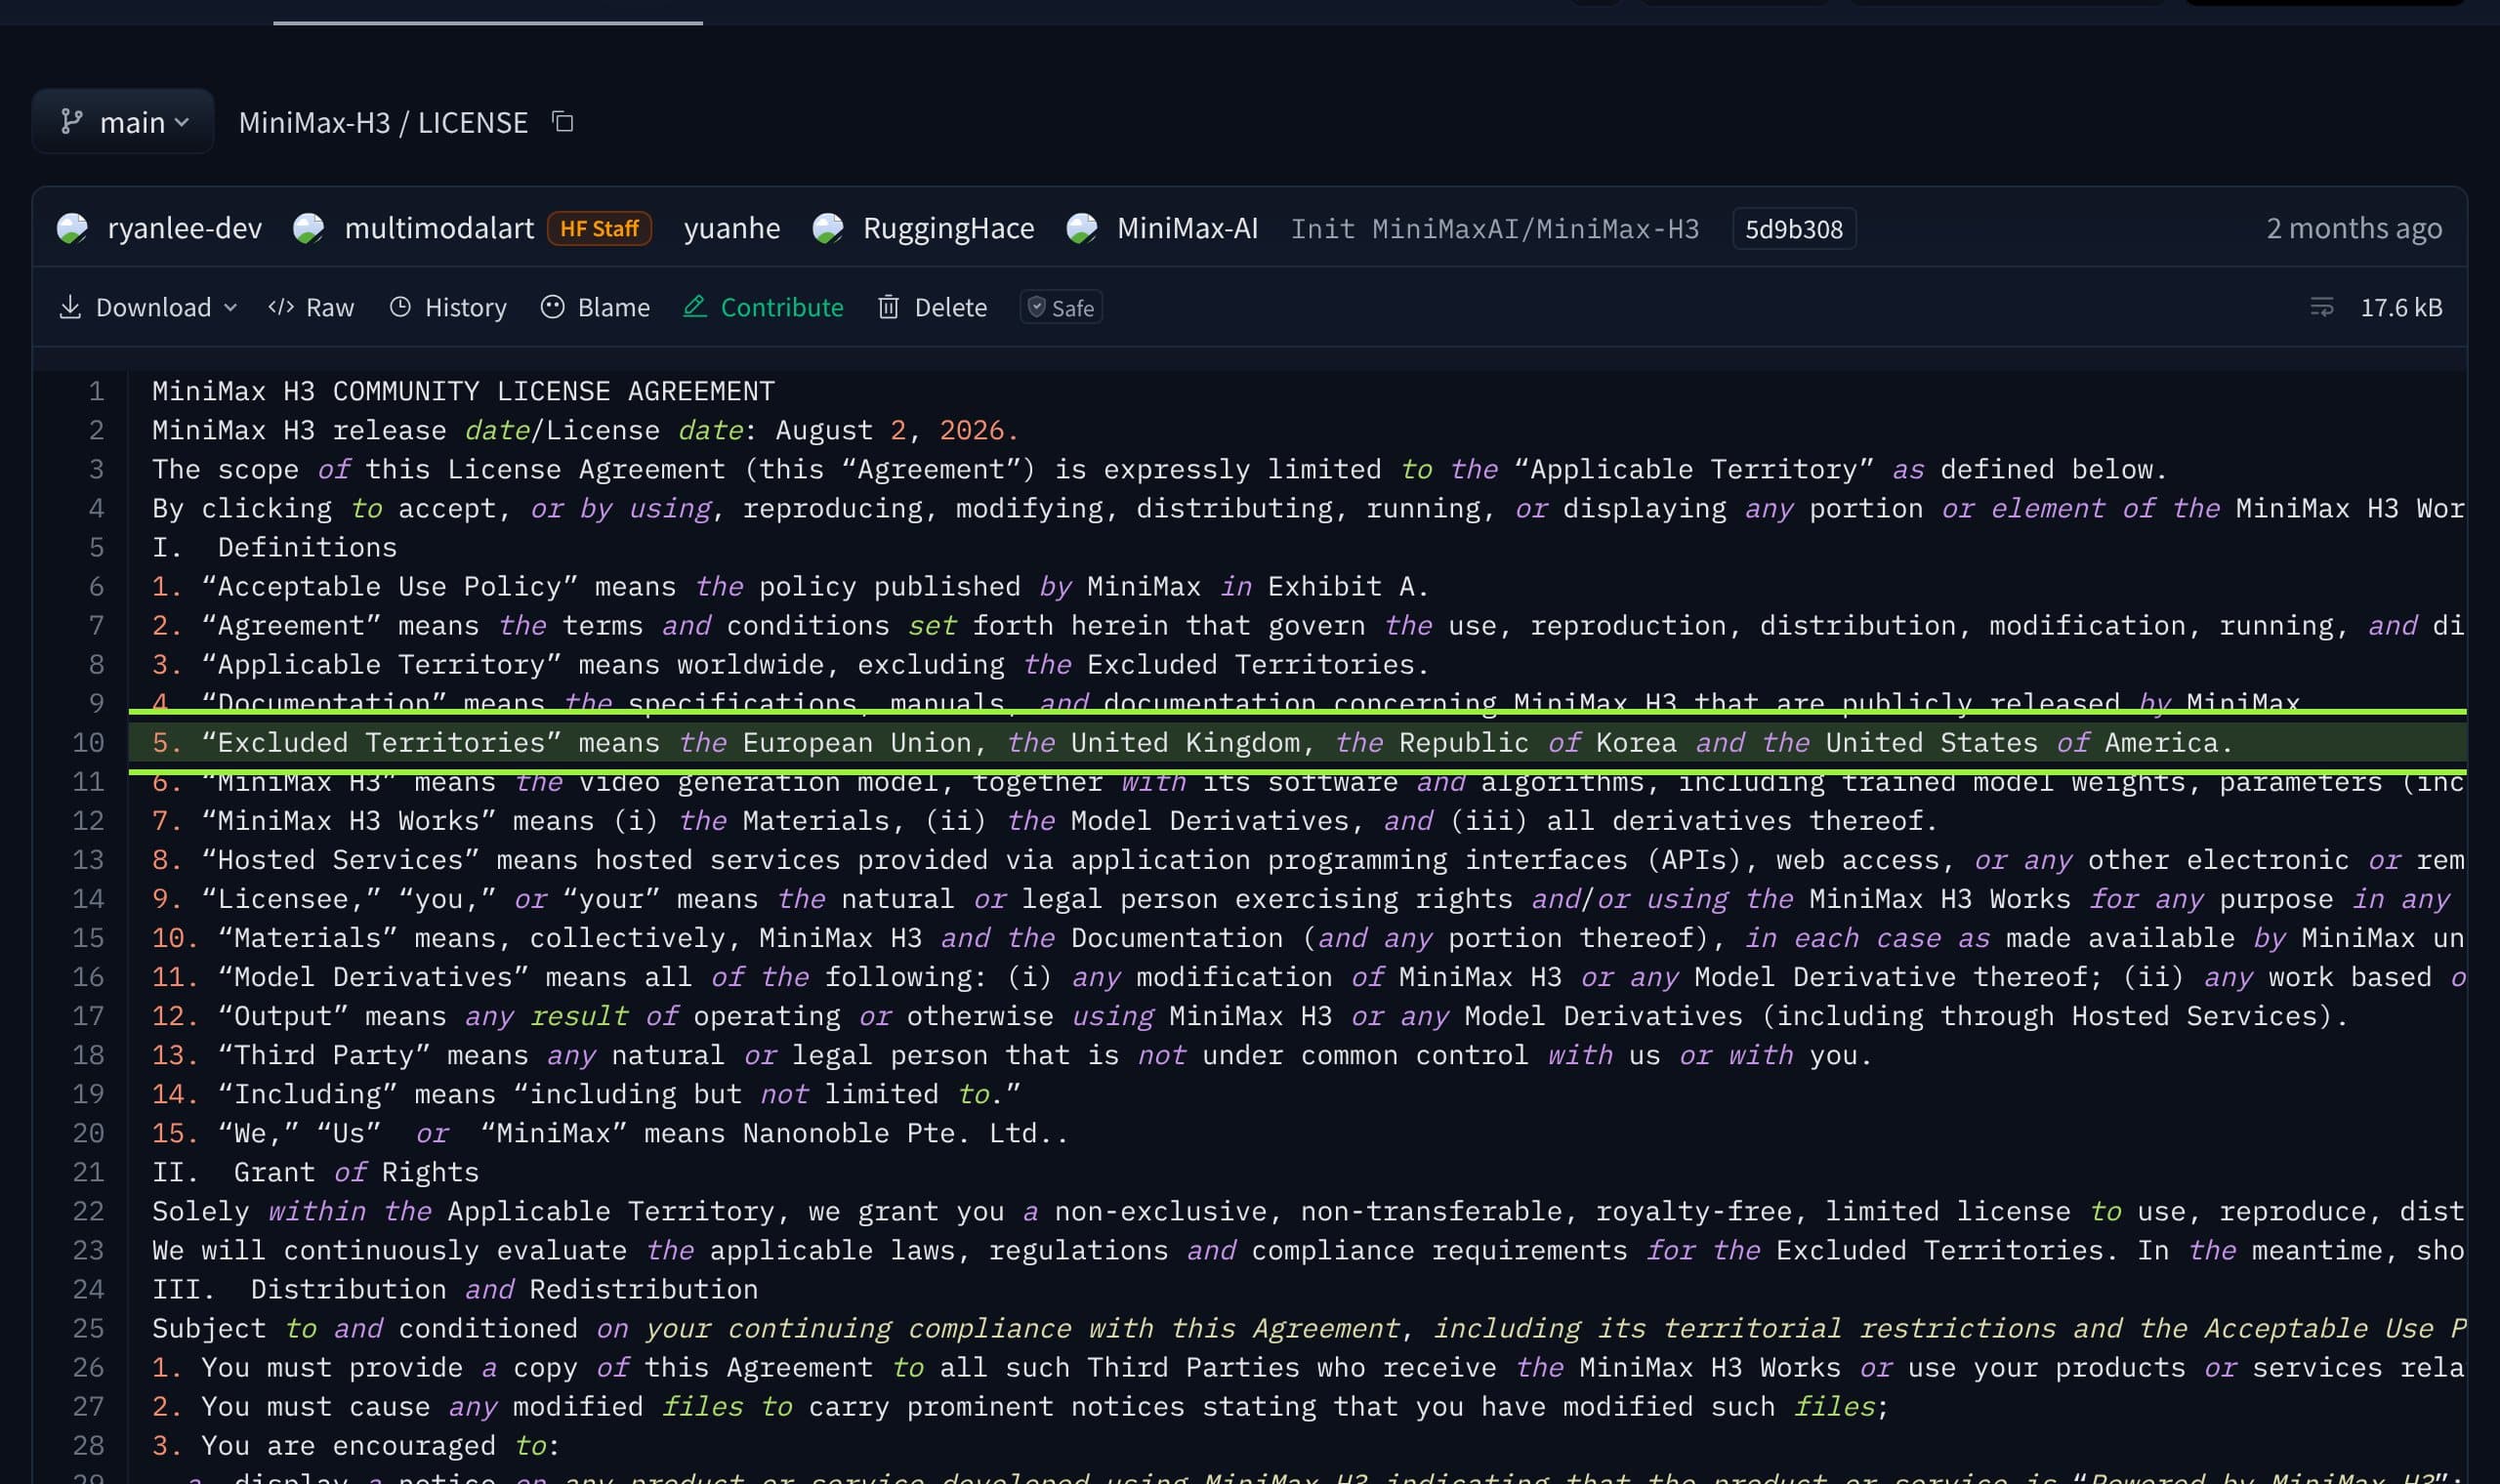Select line number 10
This screenshot has width=2500, height=1484.
tap(88, 742)
